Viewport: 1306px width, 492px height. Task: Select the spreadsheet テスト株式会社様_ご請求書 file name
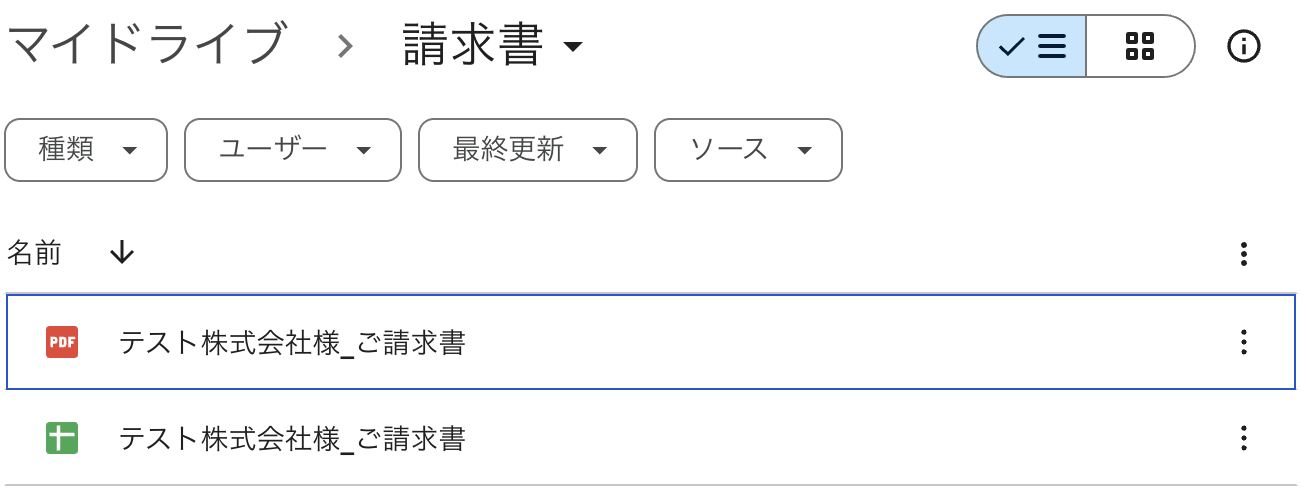click(292, 438)
